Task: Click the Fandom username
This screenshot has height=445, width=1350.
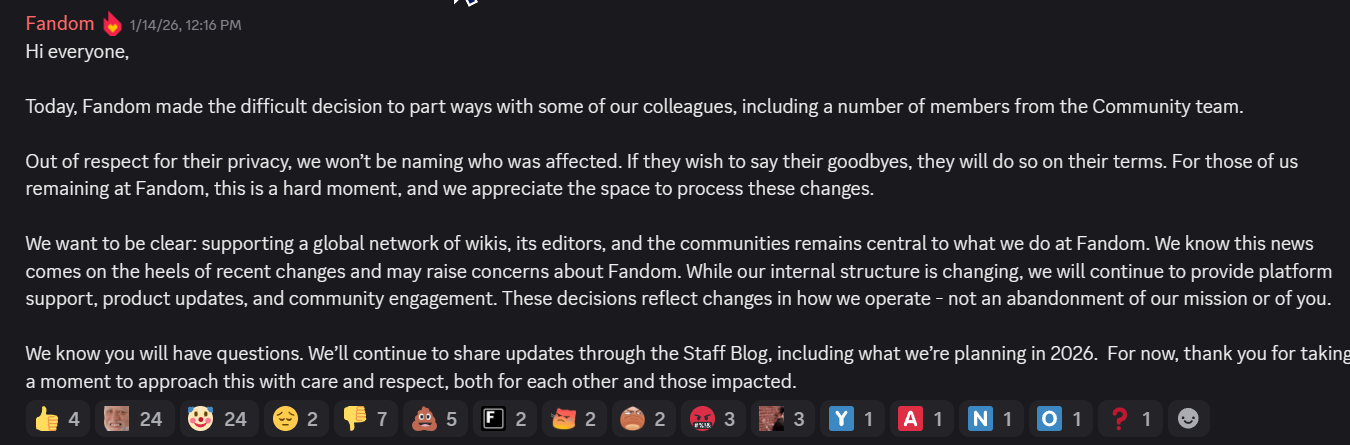Action: point(60,23)
